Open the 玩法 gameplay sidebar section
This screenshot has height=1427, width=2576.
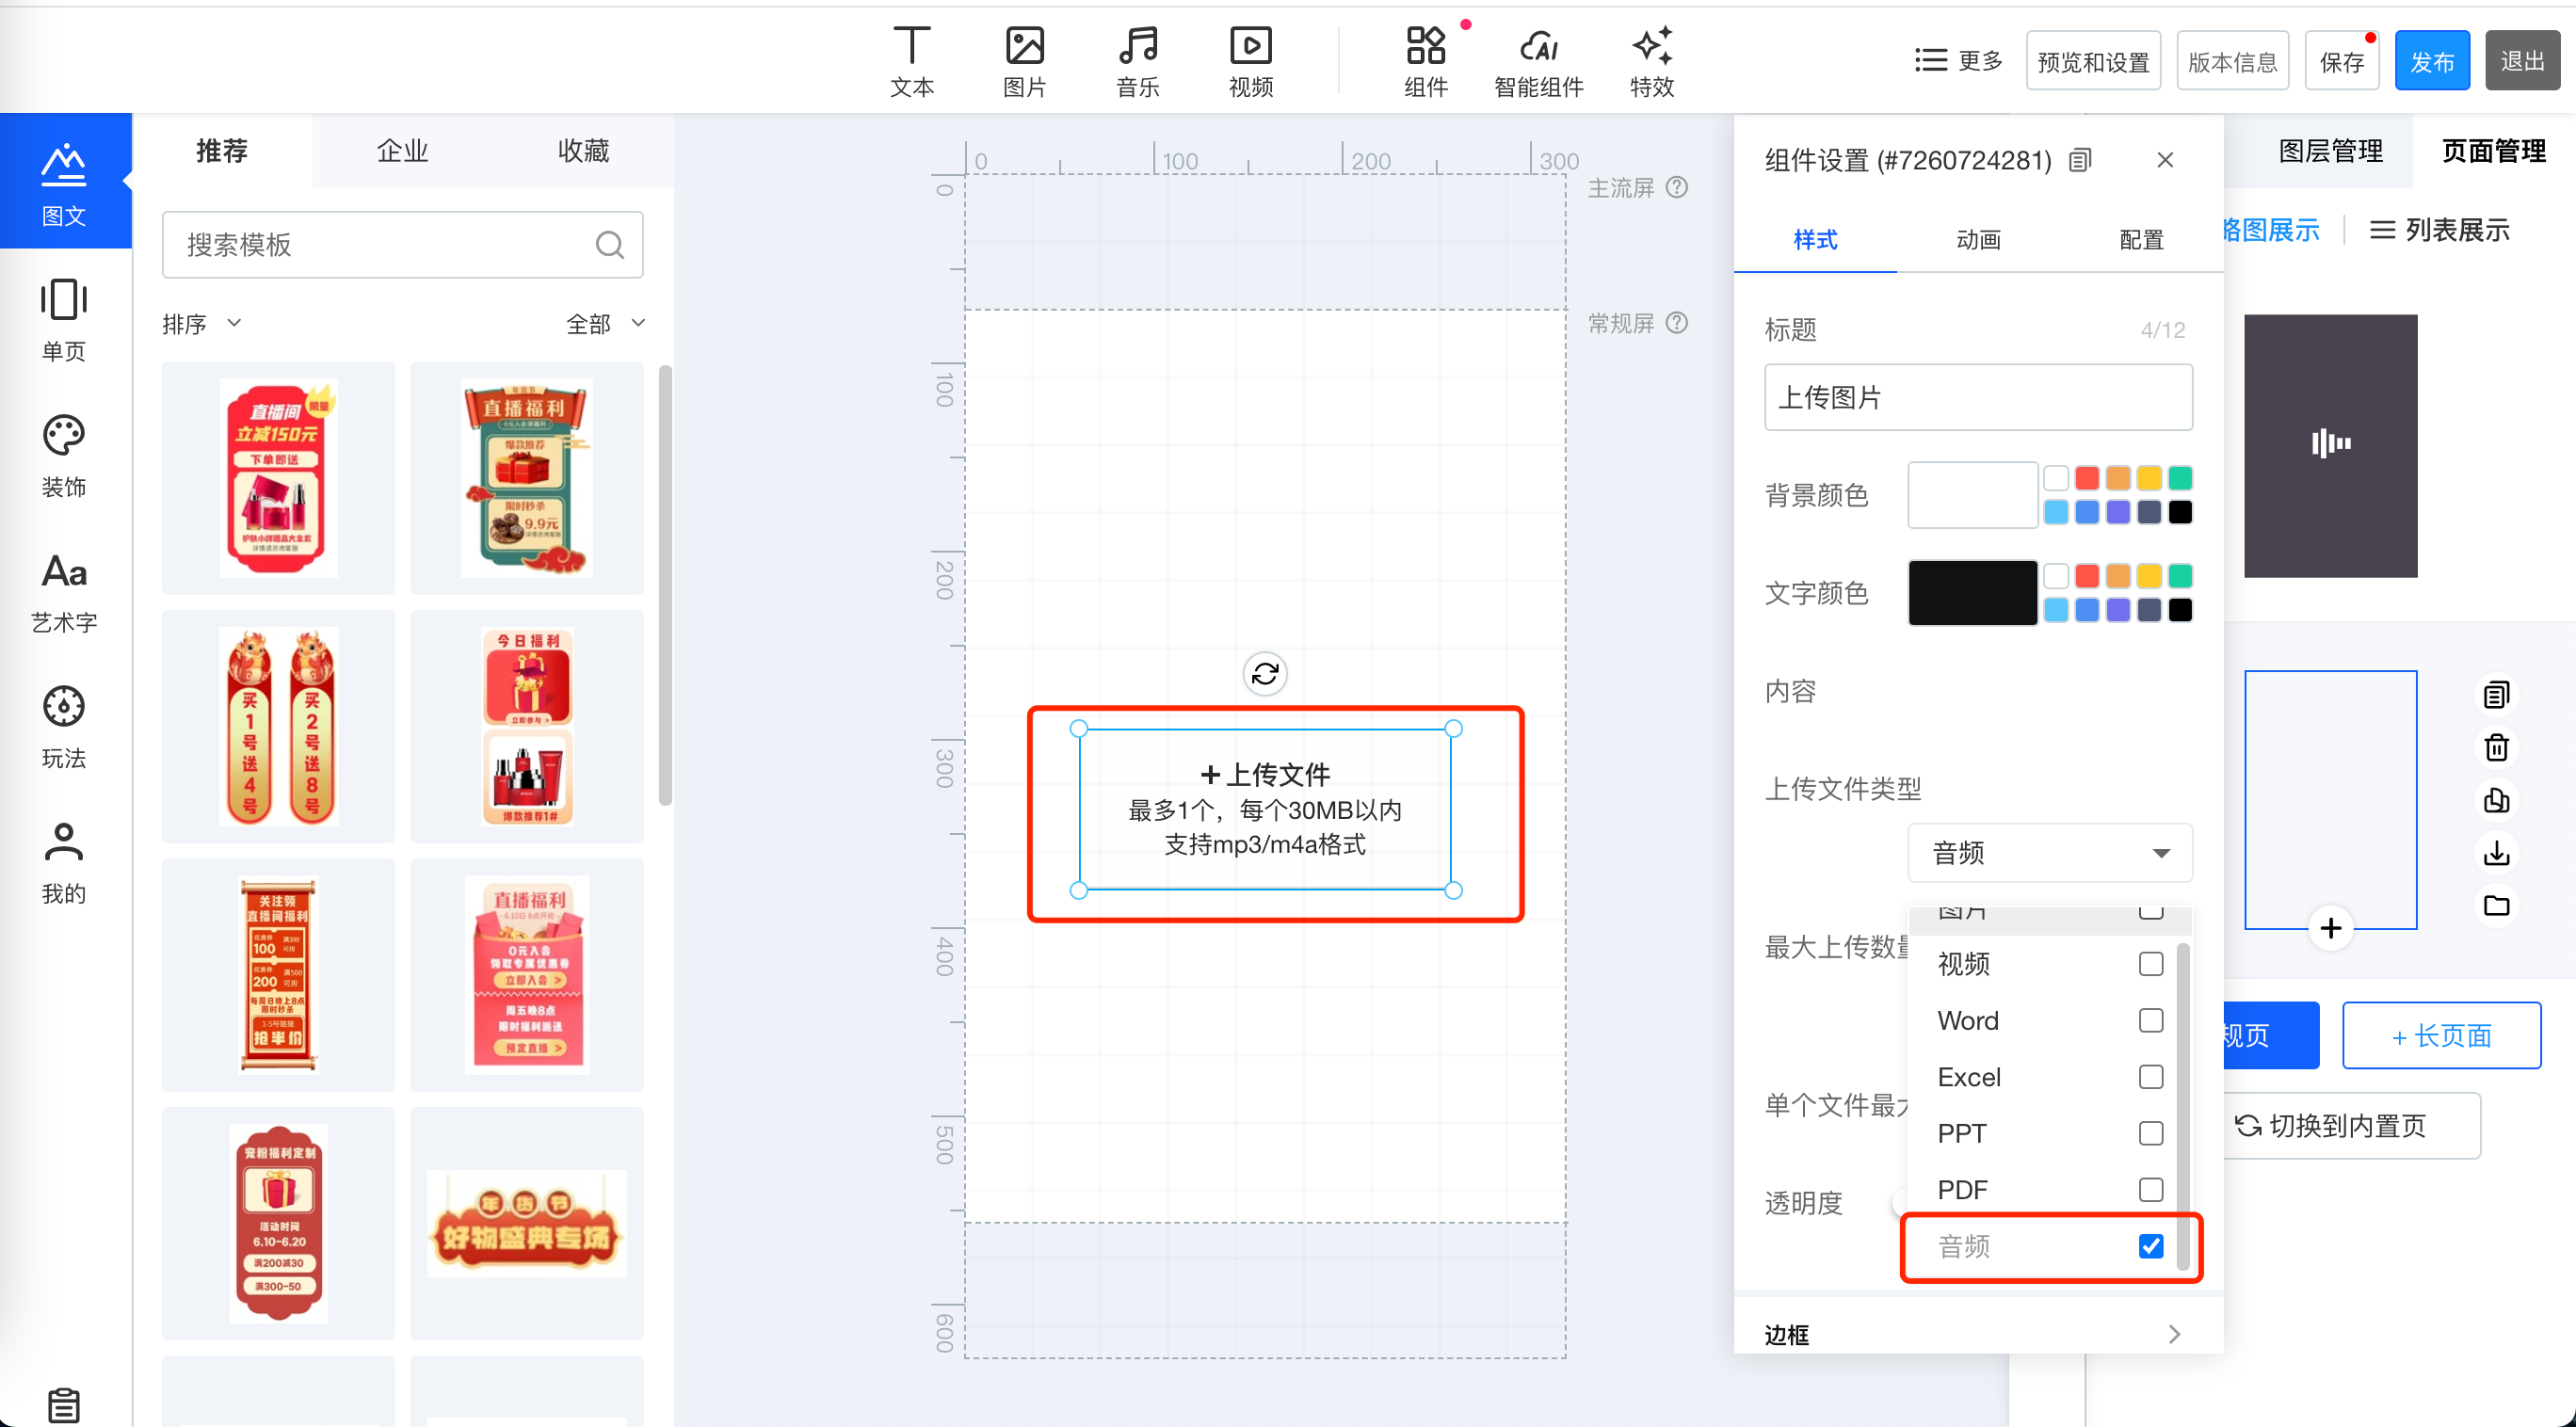(x=64, y=727)
